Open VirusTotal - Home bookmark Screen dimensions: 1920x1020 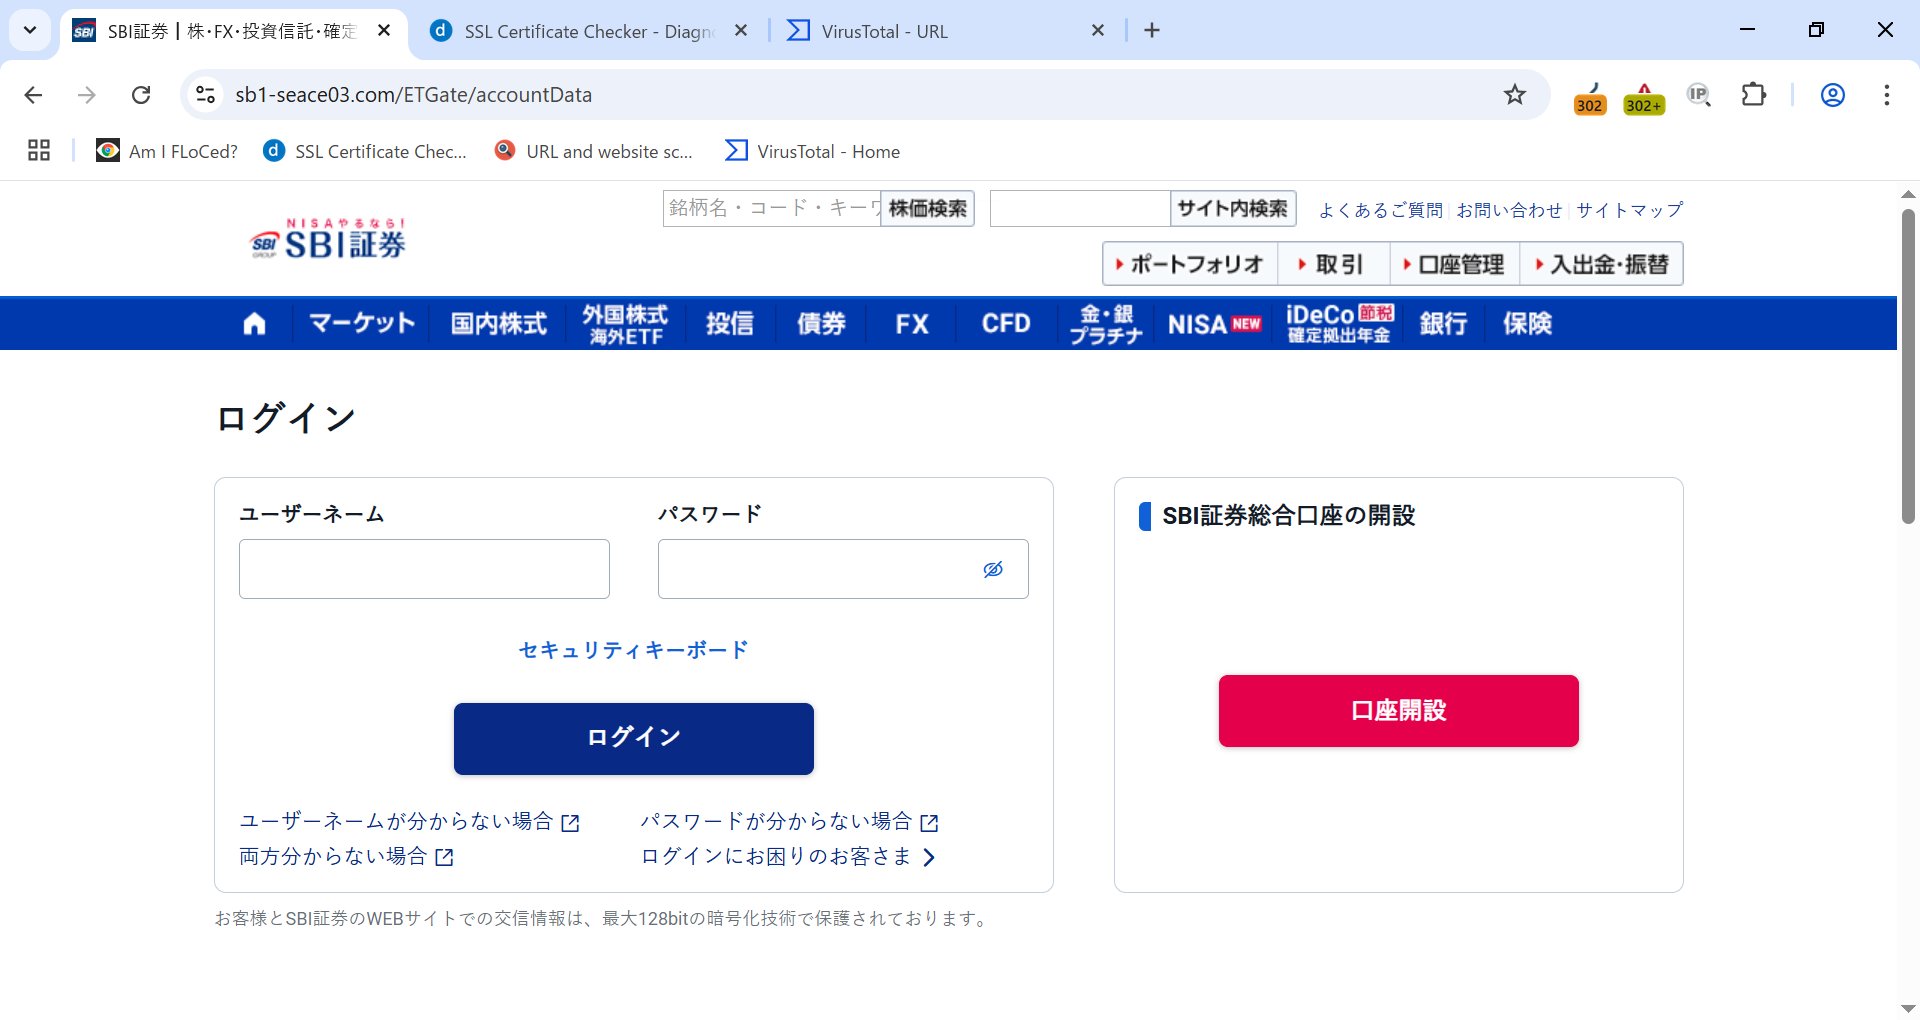tap(813, 151)
